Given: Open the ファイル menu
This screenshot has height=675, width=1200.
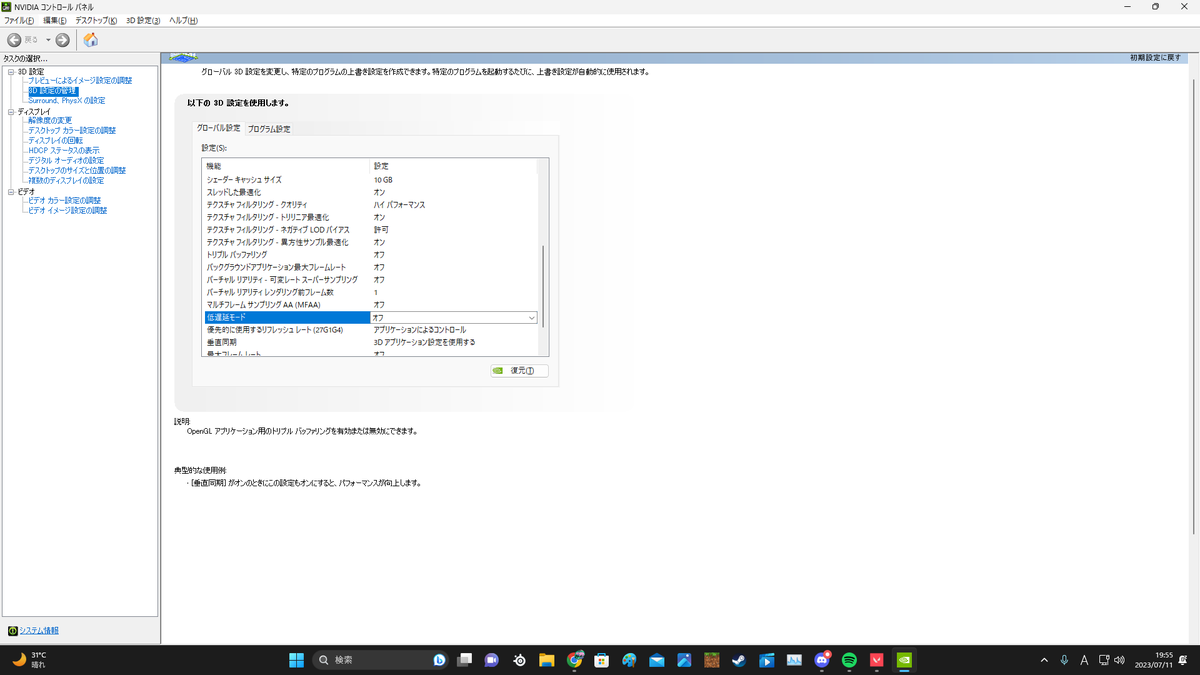Looking at the screenshot, I should (x=19, y=20).
